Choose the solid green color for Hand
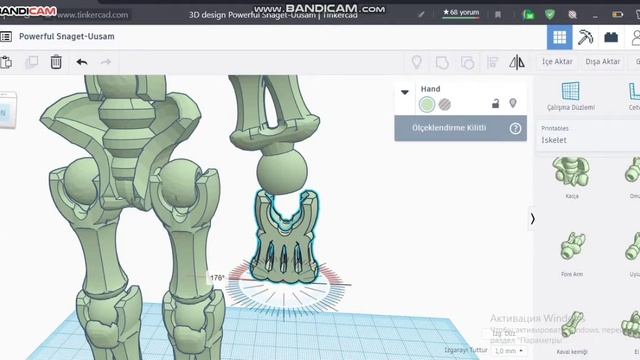Screen dimensions: 640x360 click(427, 104)
